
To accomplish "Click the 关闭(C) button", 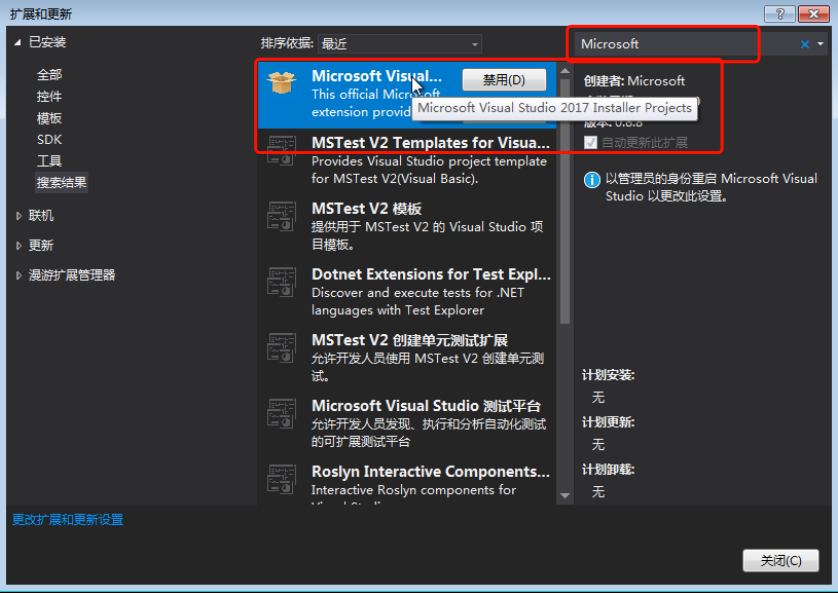I will click(x=780, y=560).
